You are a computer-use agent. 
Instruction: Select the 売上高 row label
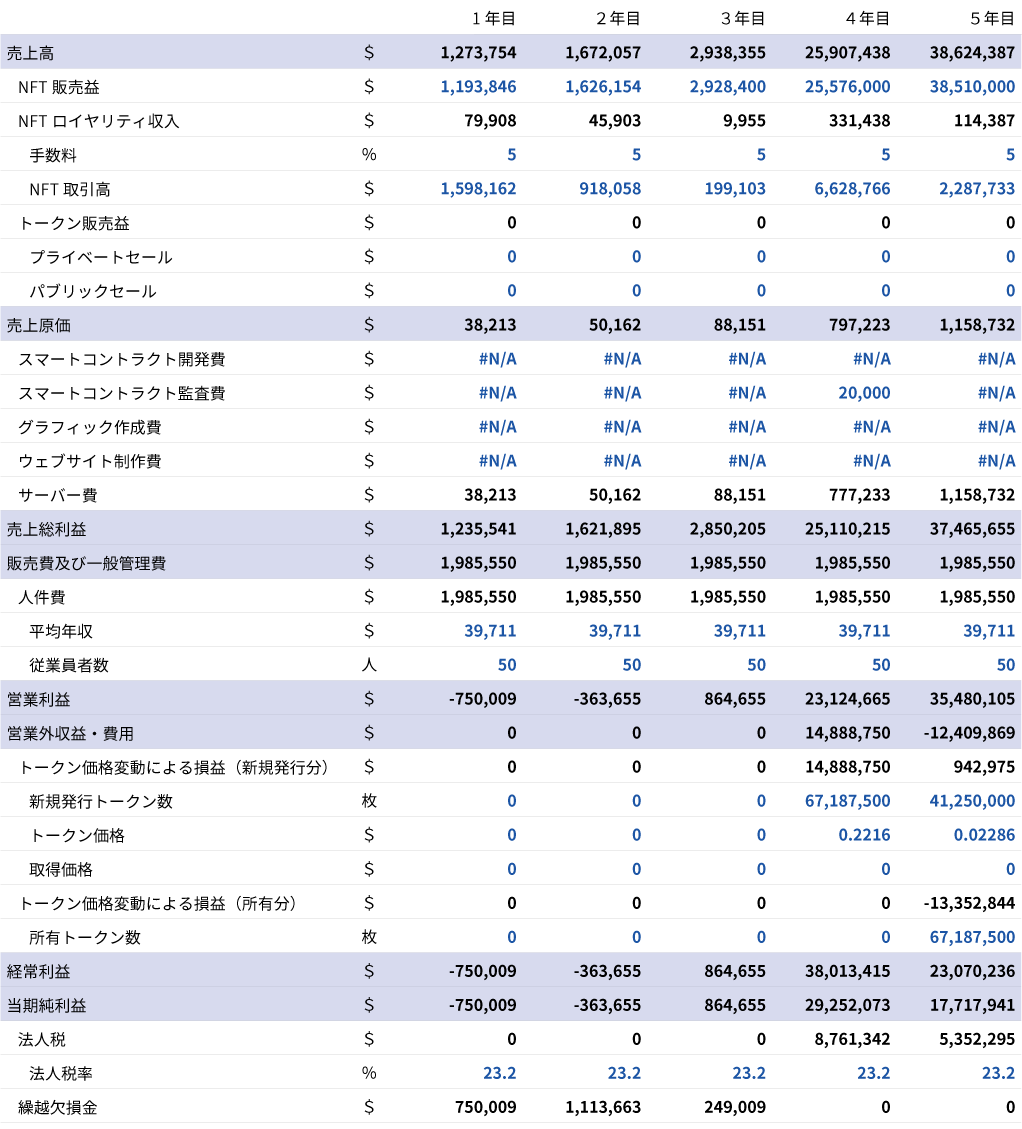pyautogui.click(x=30, y=53)
